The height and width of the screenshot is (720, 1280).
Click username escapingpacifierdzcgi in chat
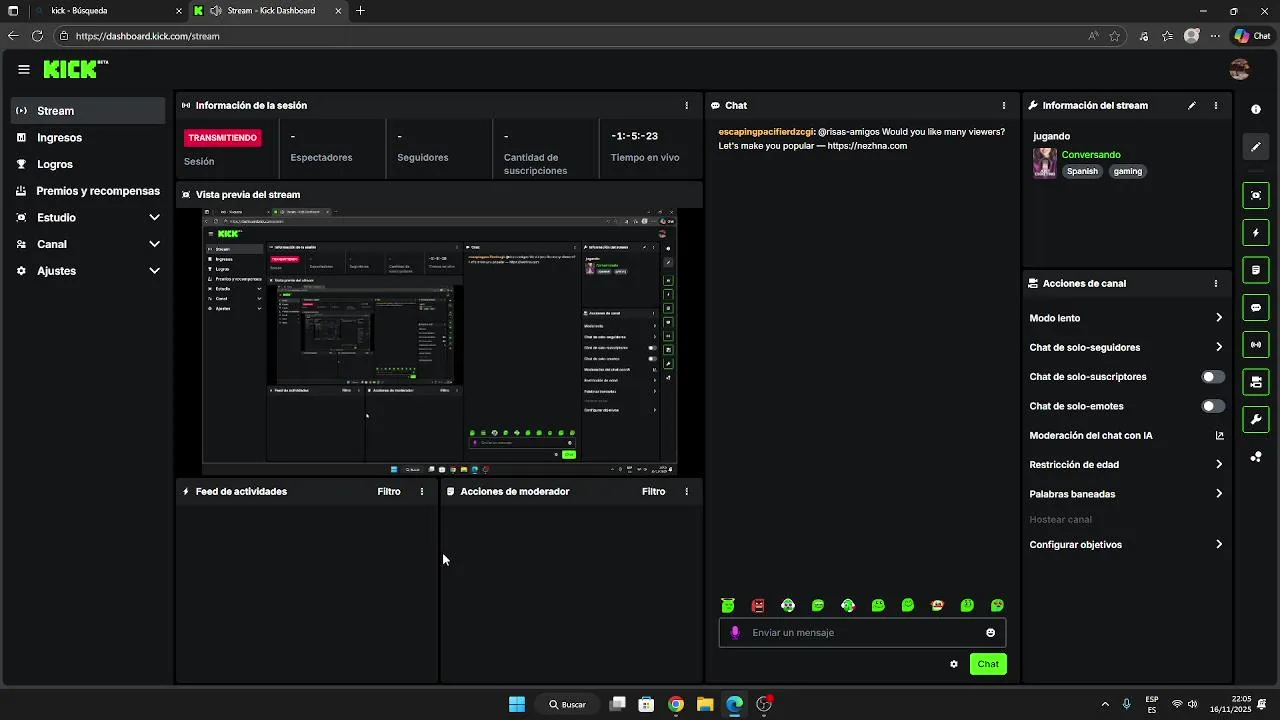(x=766, y=132)
